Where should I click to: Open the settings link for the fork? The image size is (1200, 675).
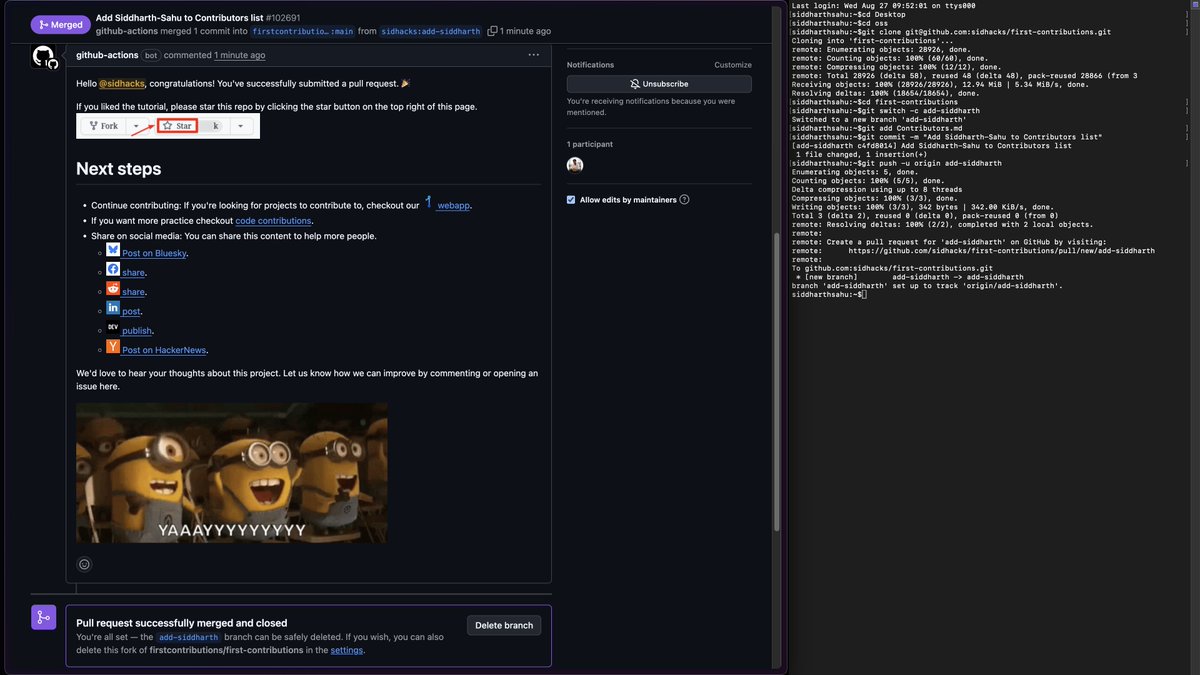[x=347, y=650]
